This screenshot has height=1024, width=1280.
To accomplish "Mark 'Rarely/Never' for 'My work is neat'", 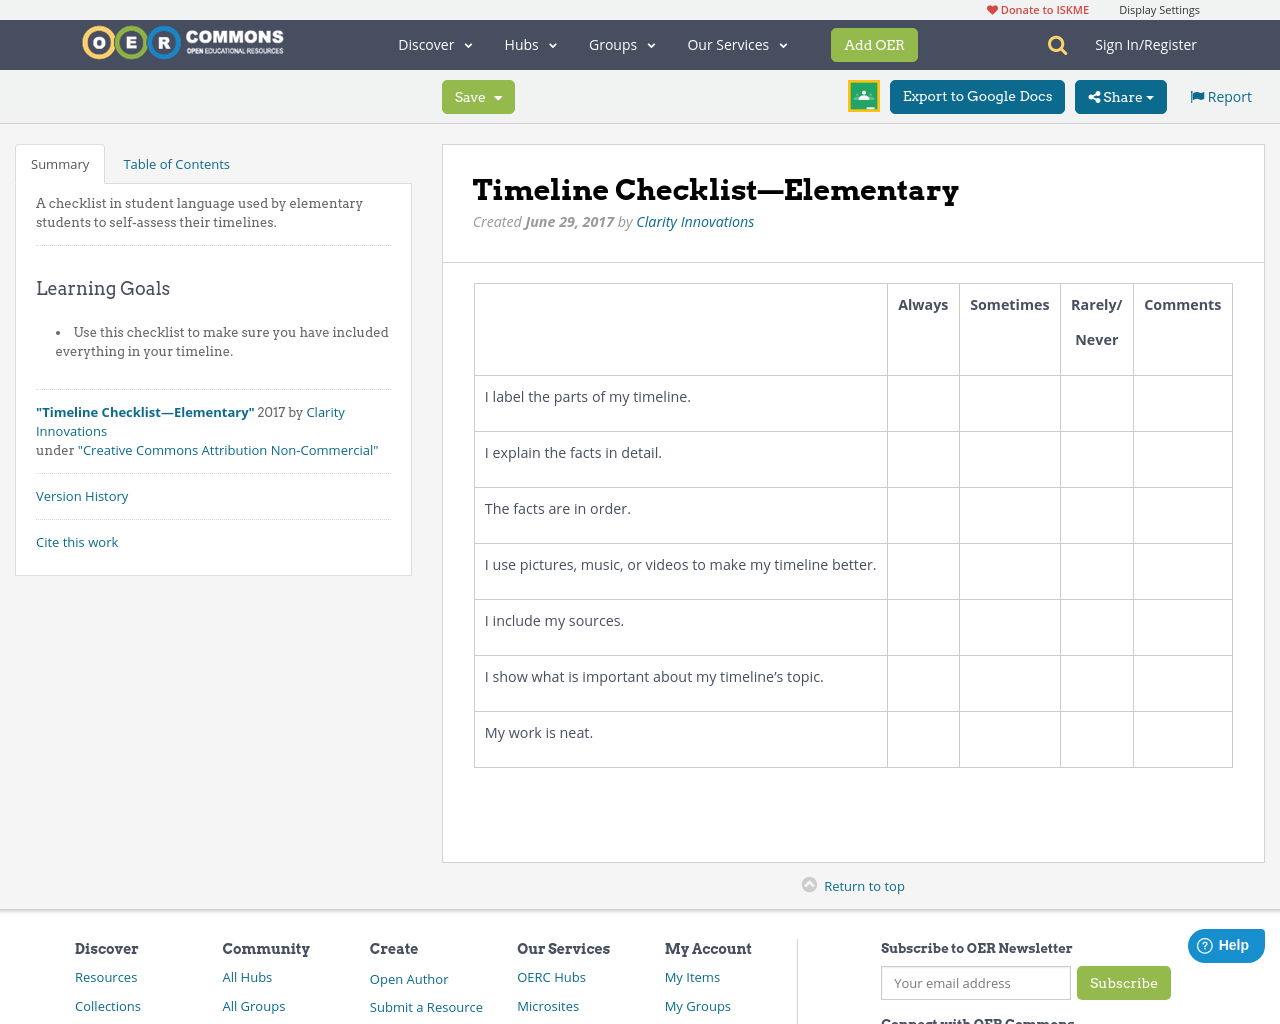I will [1096, 739].
